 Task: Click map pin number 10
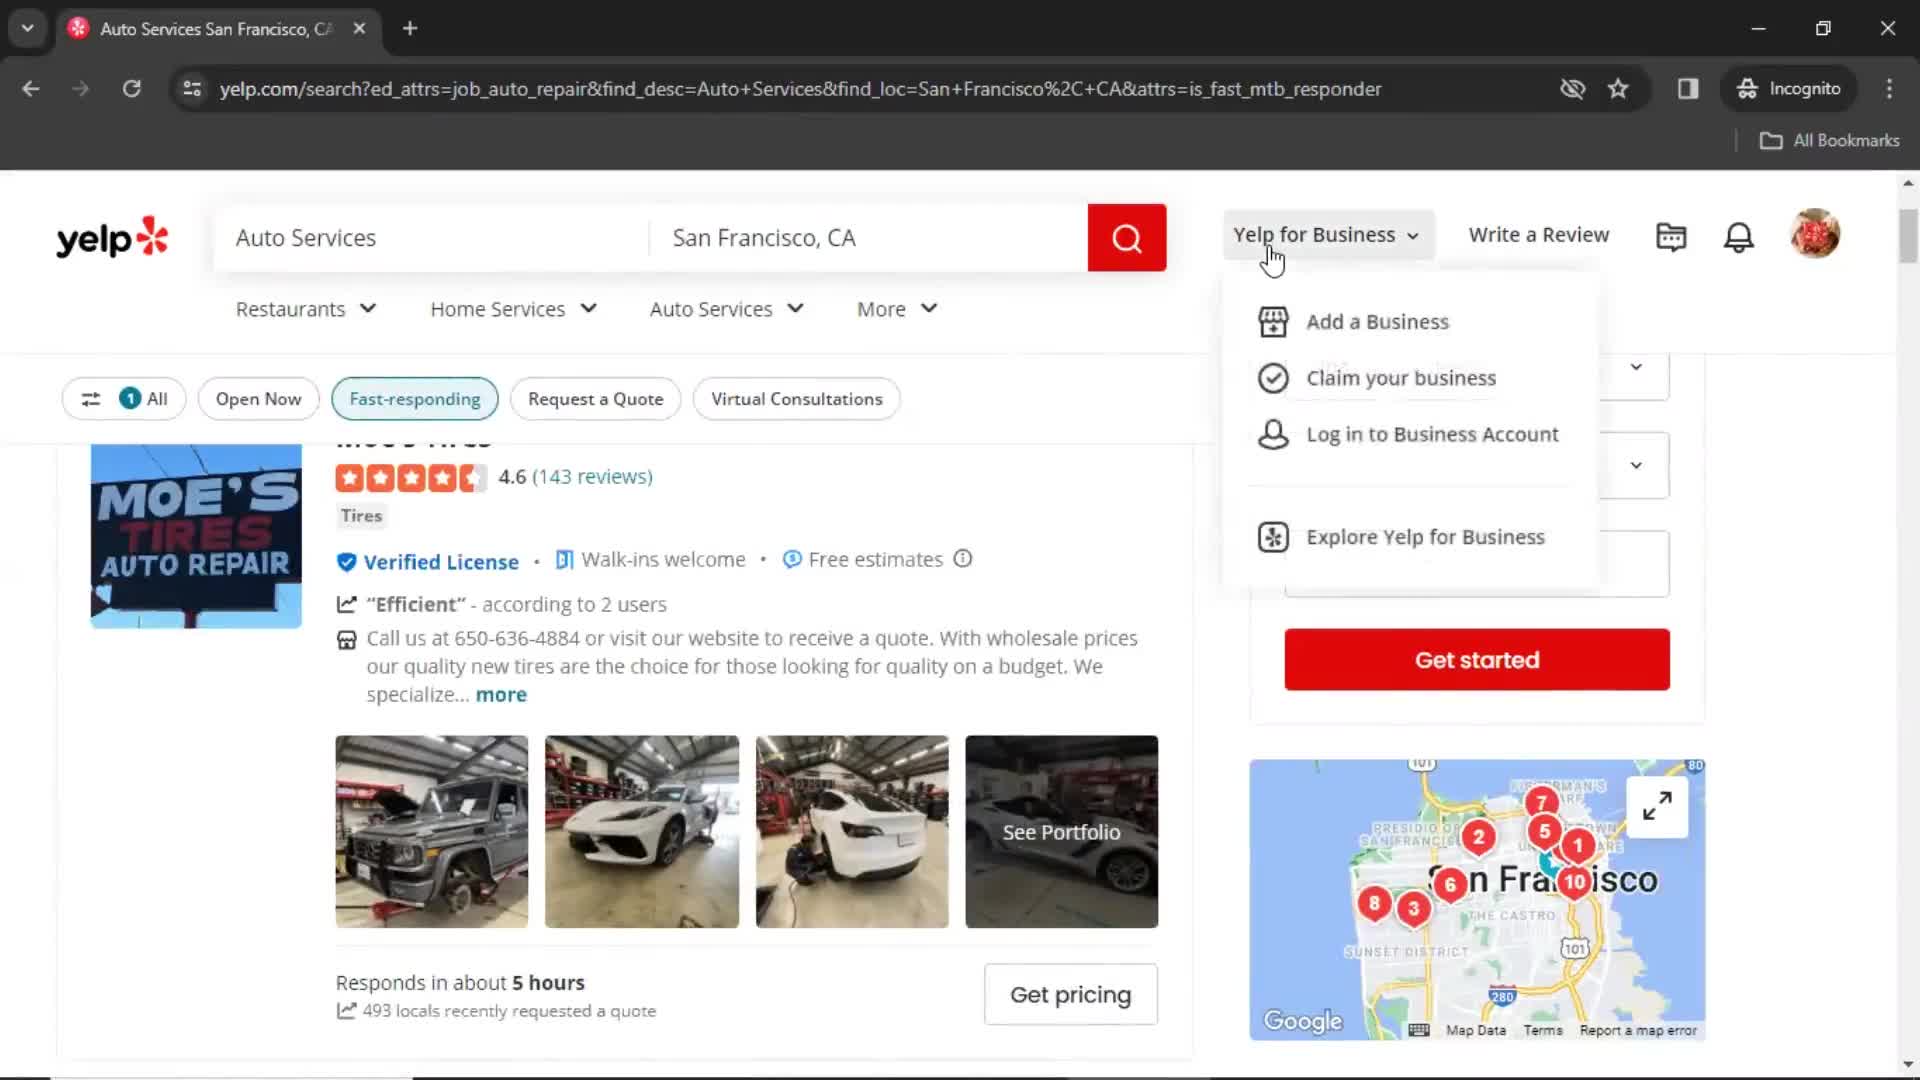pos(1575,882)
